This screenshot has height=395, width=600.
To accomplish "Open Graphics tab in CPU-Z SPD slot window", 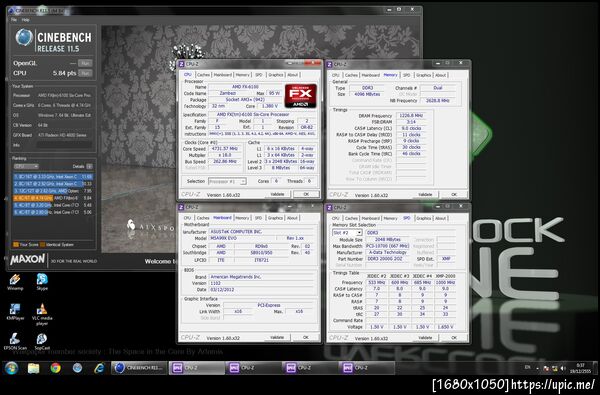I will tap(423, 218).
